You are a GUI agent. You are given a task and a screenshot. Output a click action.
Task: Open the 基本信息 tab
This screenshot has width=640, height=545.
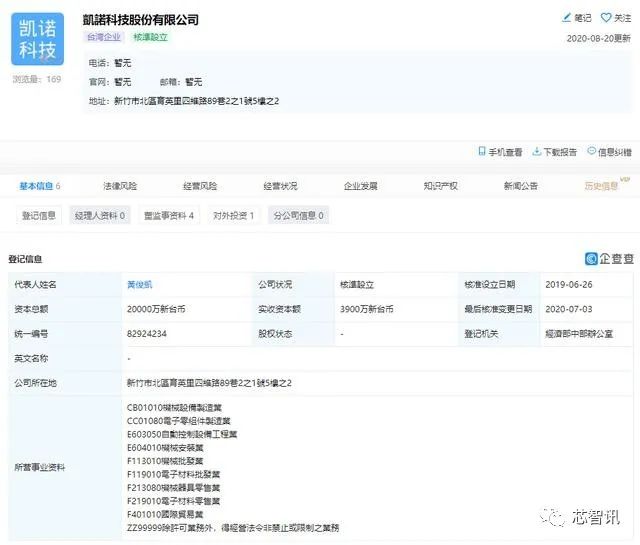pos(40,186)
